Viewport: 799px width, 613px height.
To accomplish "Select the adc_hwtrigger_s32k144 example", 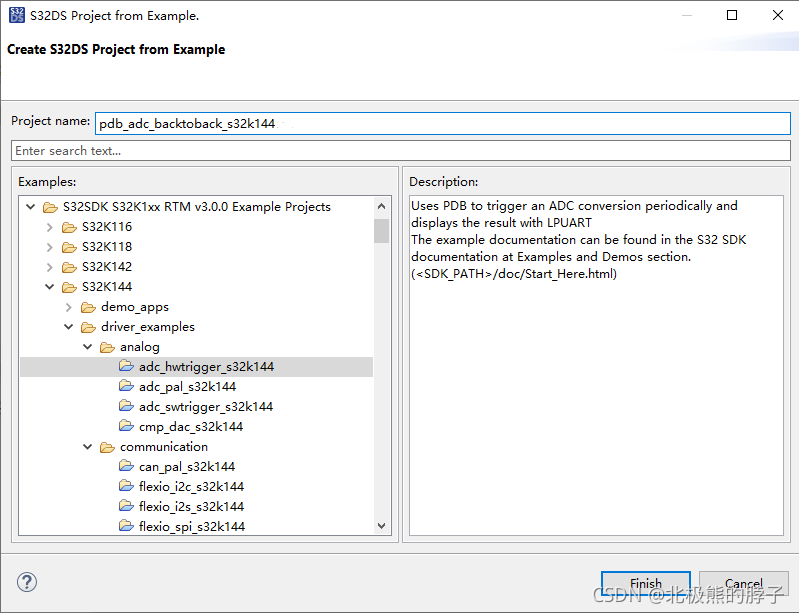I will tap(206, 366).
